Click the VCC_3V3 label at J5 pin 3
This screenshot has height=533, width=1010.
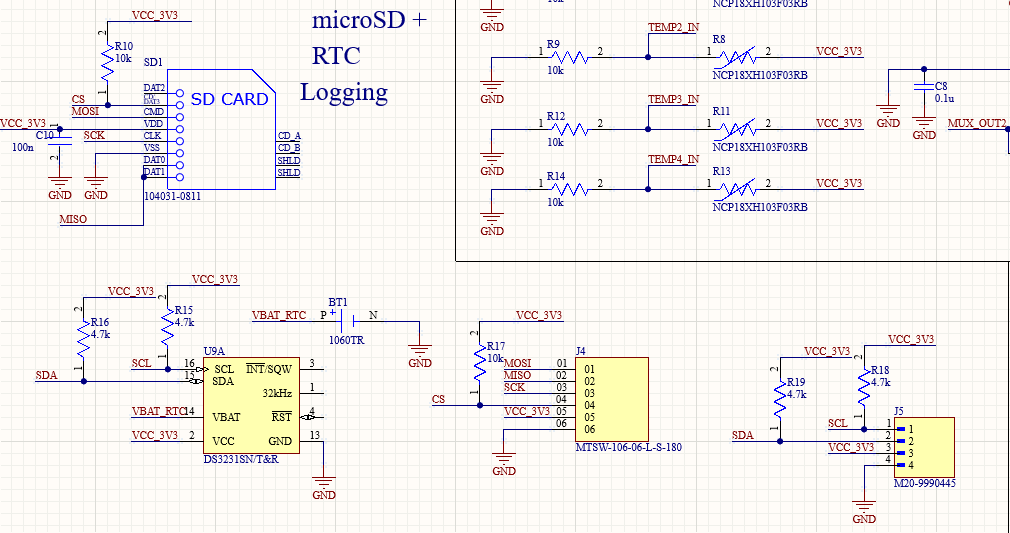851,447
